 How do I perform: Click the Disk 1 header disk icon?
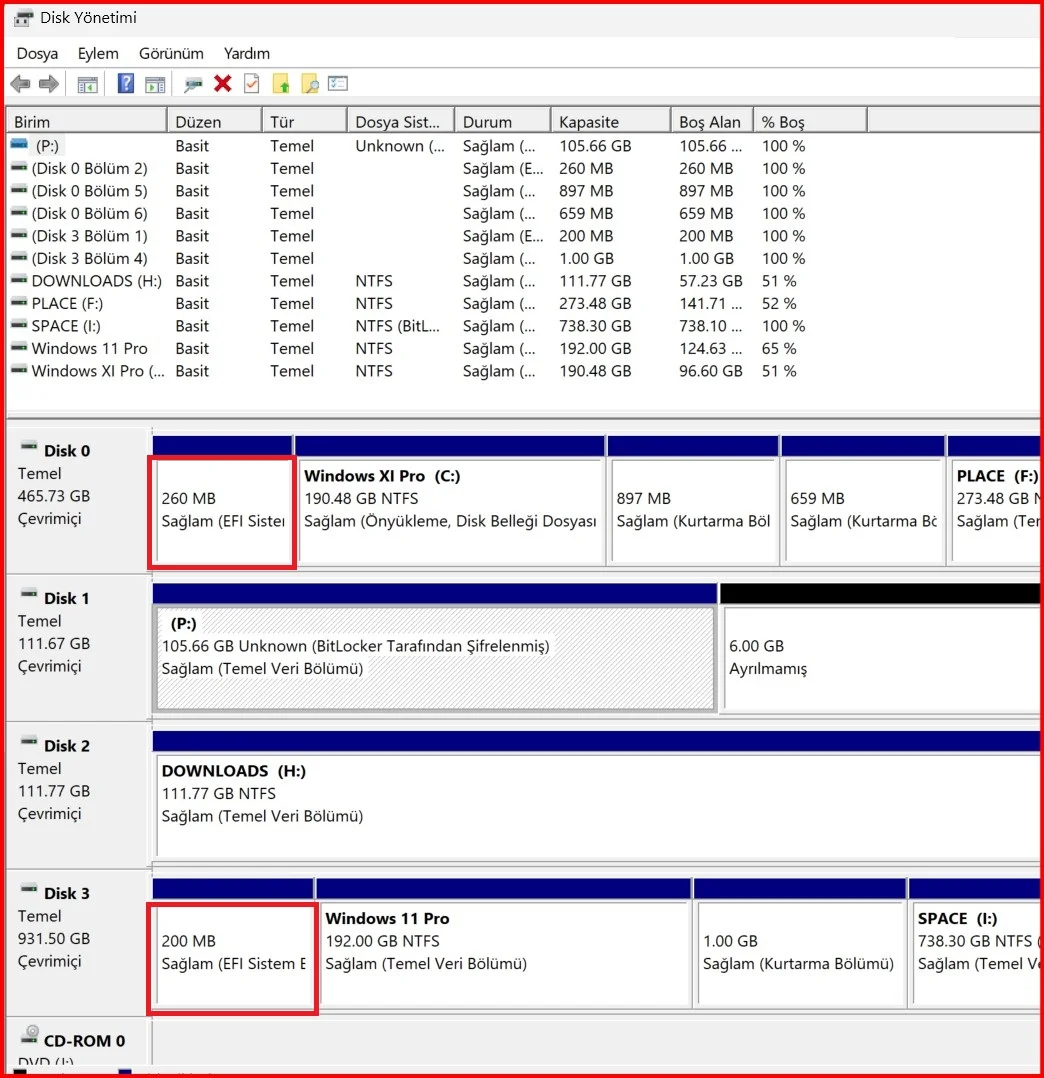tap(29, 594)
